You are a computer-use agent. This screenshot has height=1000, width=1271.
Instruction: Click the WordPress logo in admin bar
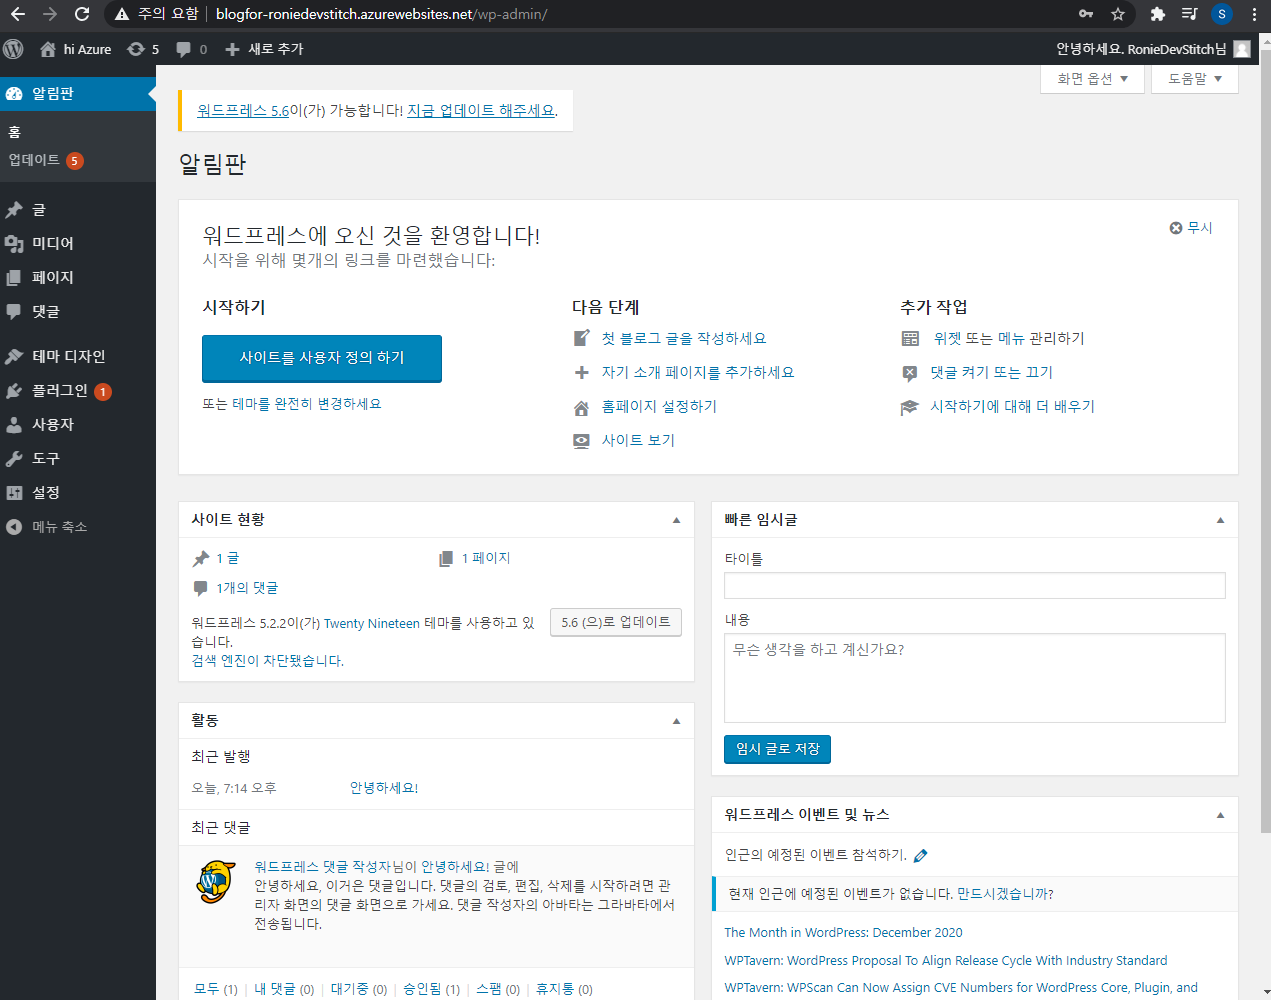click(14, 49)
